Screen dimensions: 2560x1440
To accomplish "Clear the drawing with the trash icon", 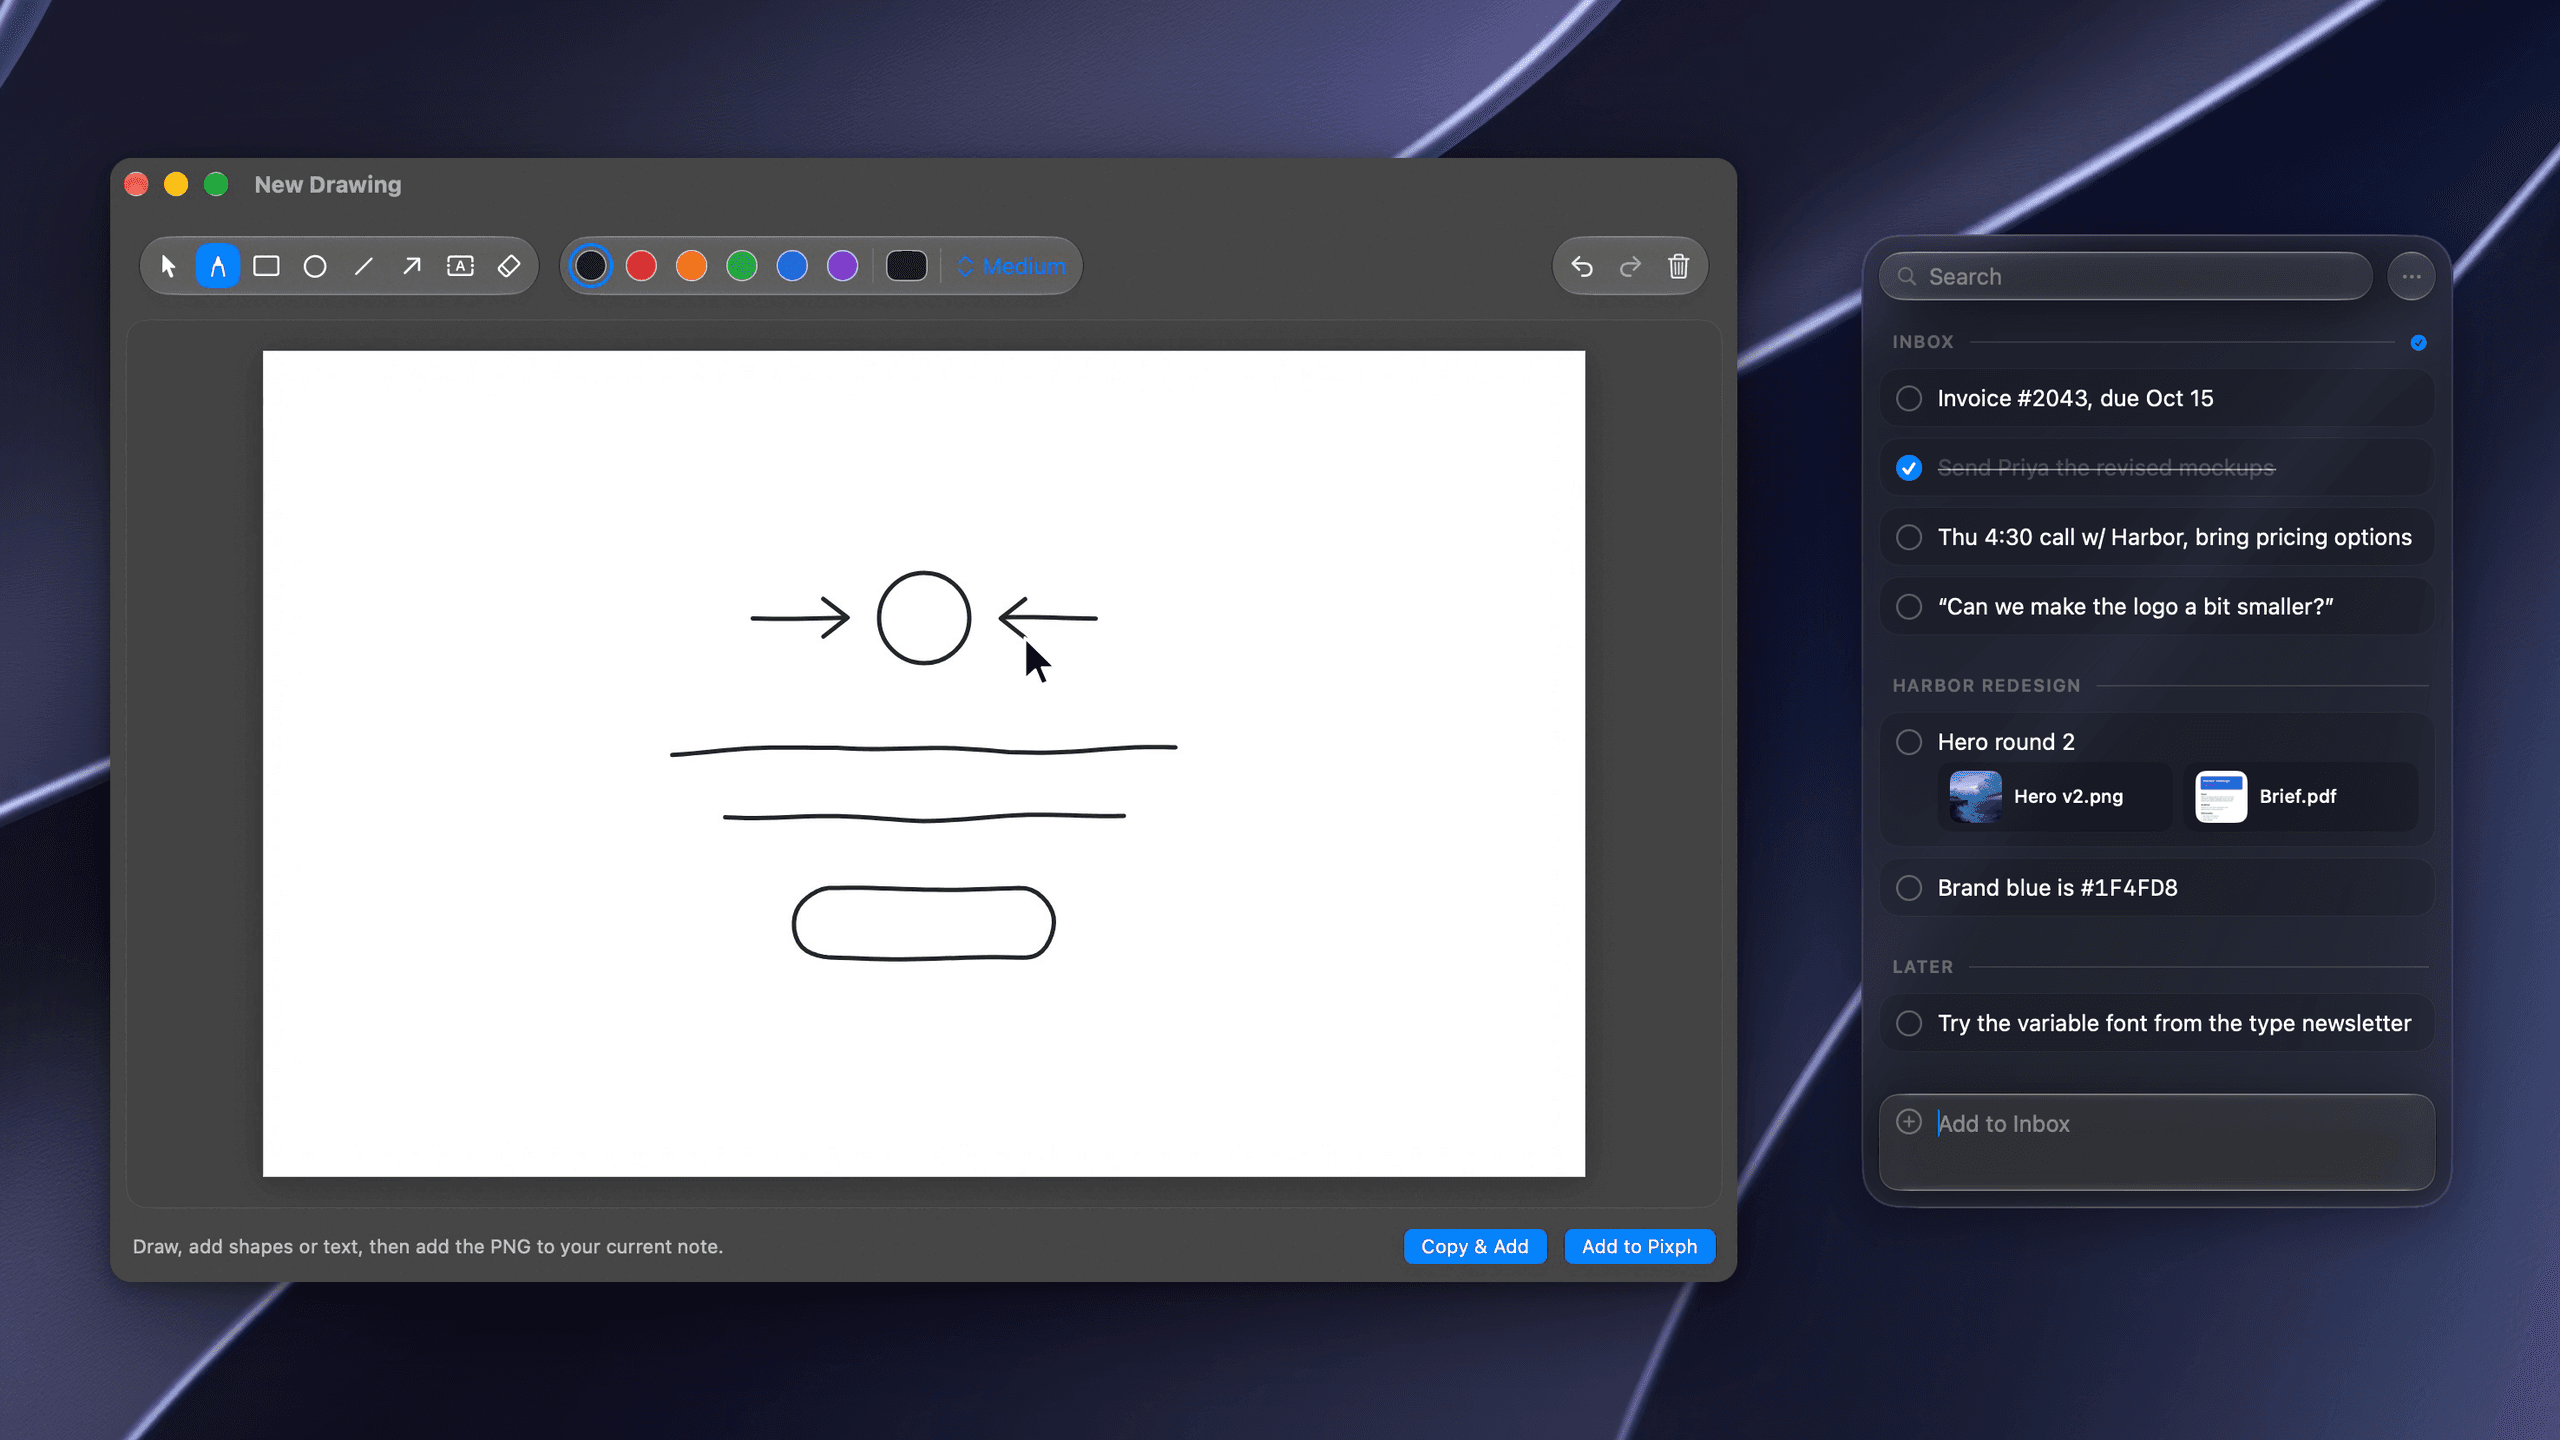I will click(x=1679, y=266).
